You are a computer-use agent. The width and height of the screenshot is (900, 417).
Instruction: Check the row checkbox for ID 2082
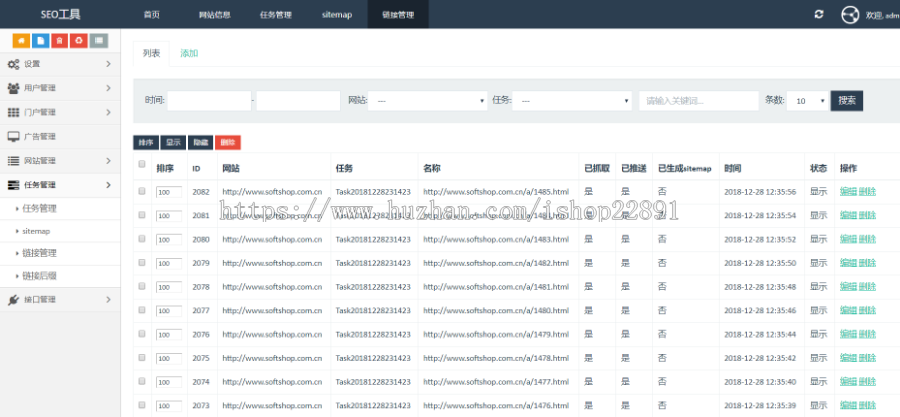142,191
